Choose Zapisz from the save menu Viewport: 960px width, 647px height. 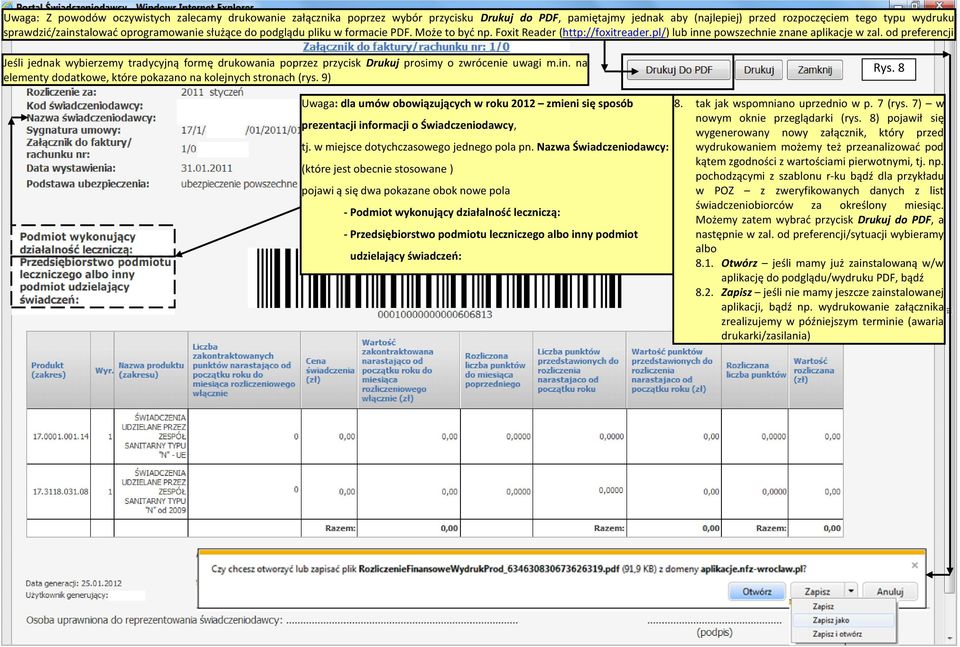(823, 606)
